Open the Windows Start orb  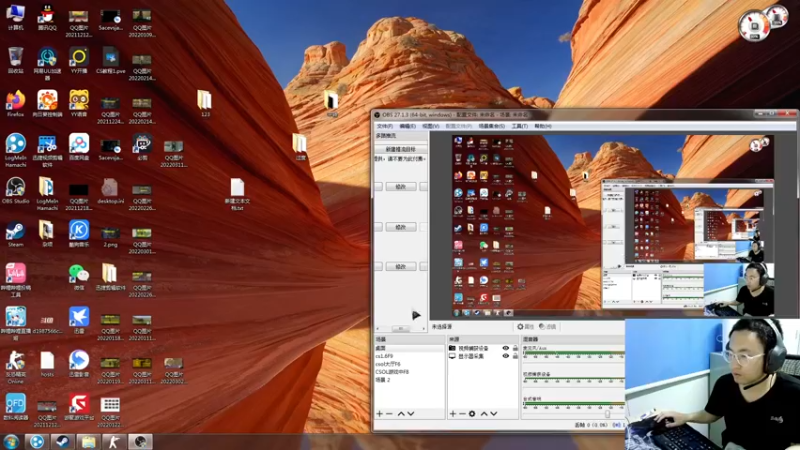[x=11, y=442]
